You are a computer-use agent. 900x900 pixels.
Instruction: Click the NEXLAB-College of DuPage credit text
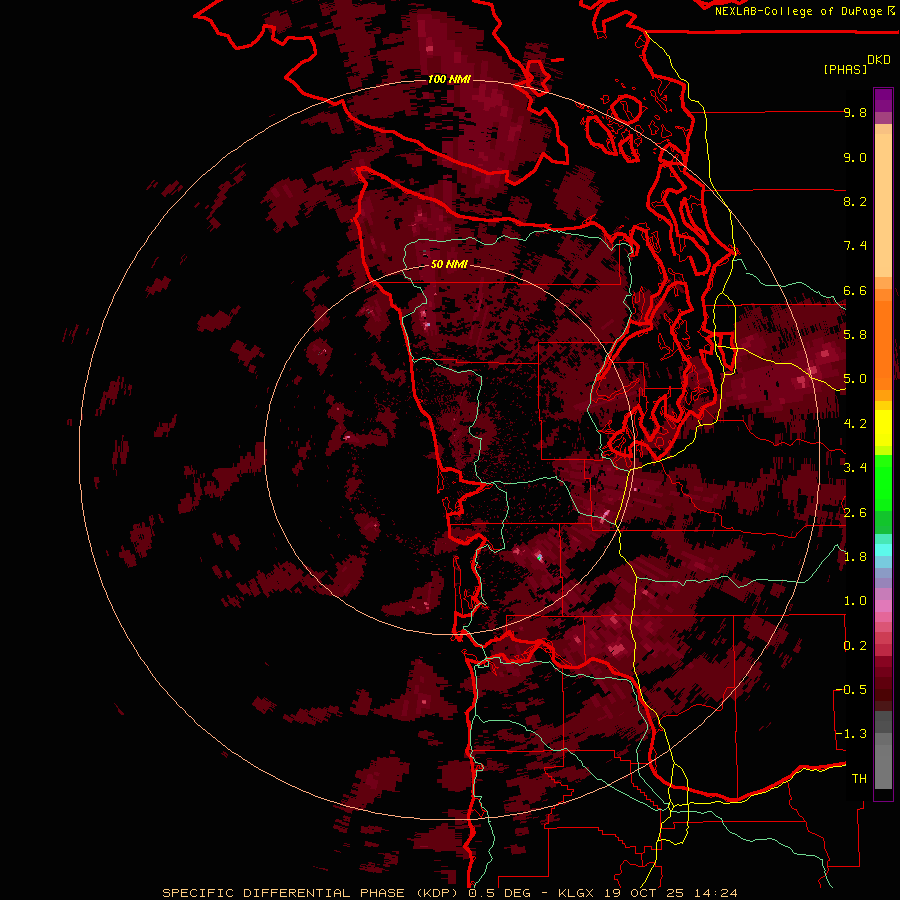[801, 11]
